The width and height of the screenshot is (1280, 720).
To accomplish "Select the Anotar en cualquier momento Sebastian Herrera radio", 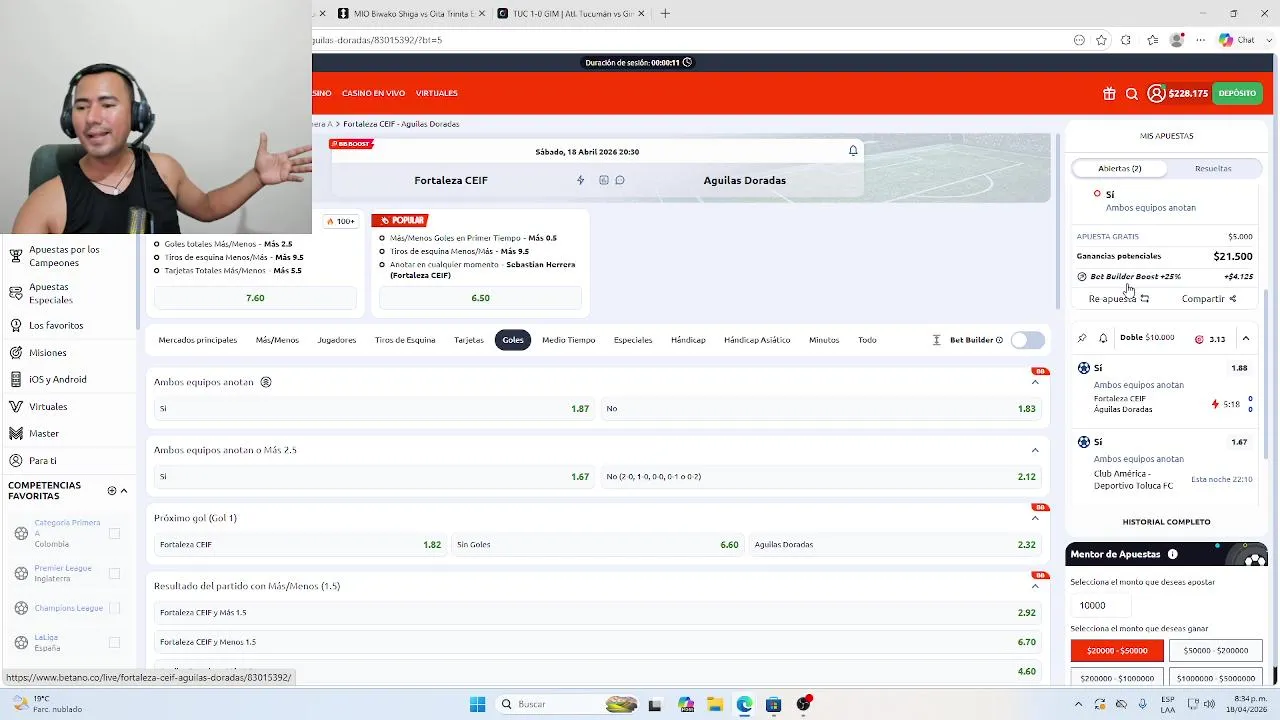I will coord(382,265).
